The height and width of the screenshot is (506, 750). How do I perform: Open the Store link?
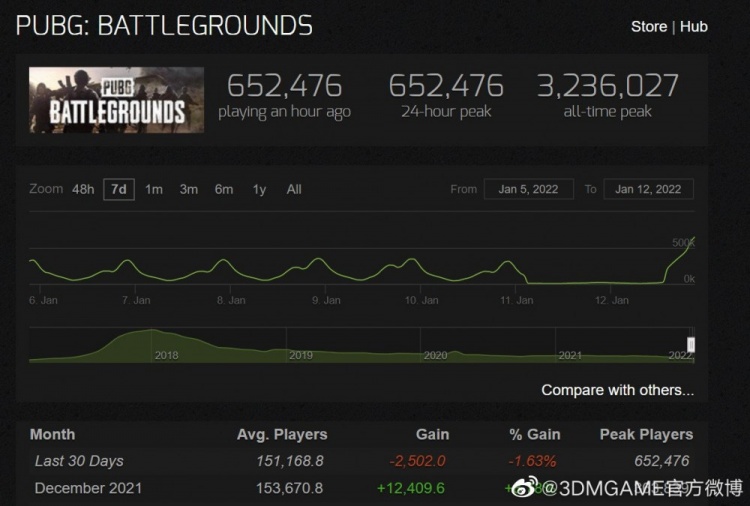pyautogui.click(x=649, y=27)
